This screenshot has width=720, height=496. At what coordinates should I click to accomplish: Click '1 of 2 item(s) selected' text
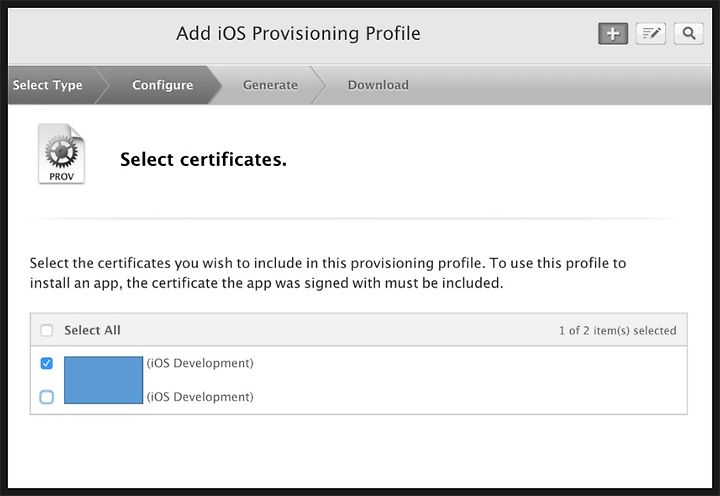point(618,331)
